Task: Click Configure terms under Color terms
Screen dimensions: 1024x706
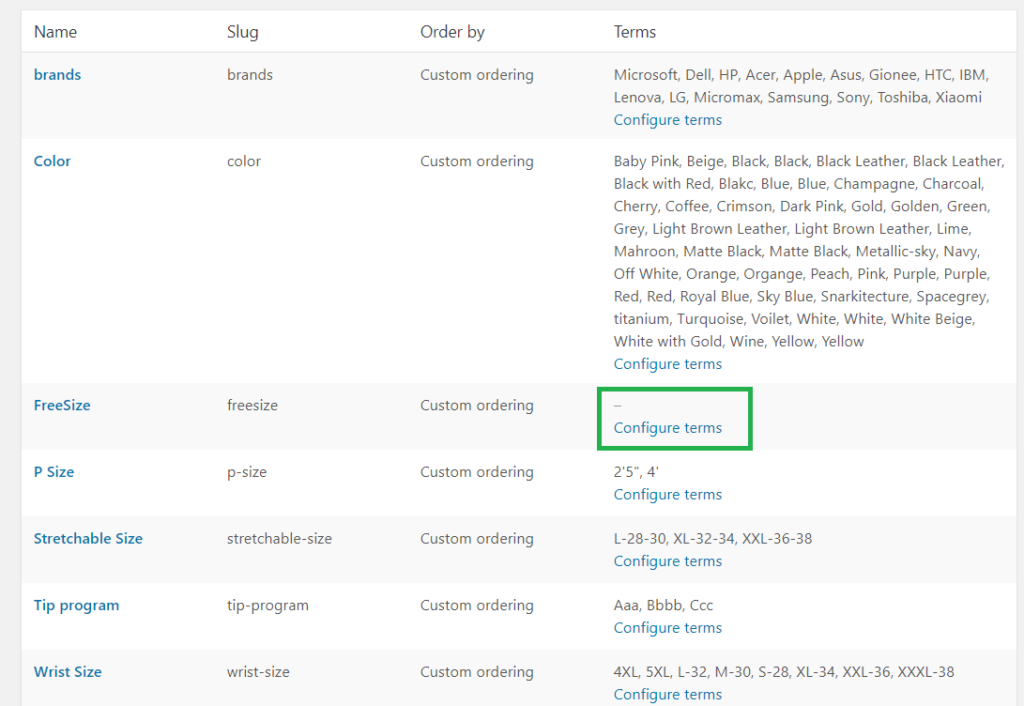Action: [667, 364]
